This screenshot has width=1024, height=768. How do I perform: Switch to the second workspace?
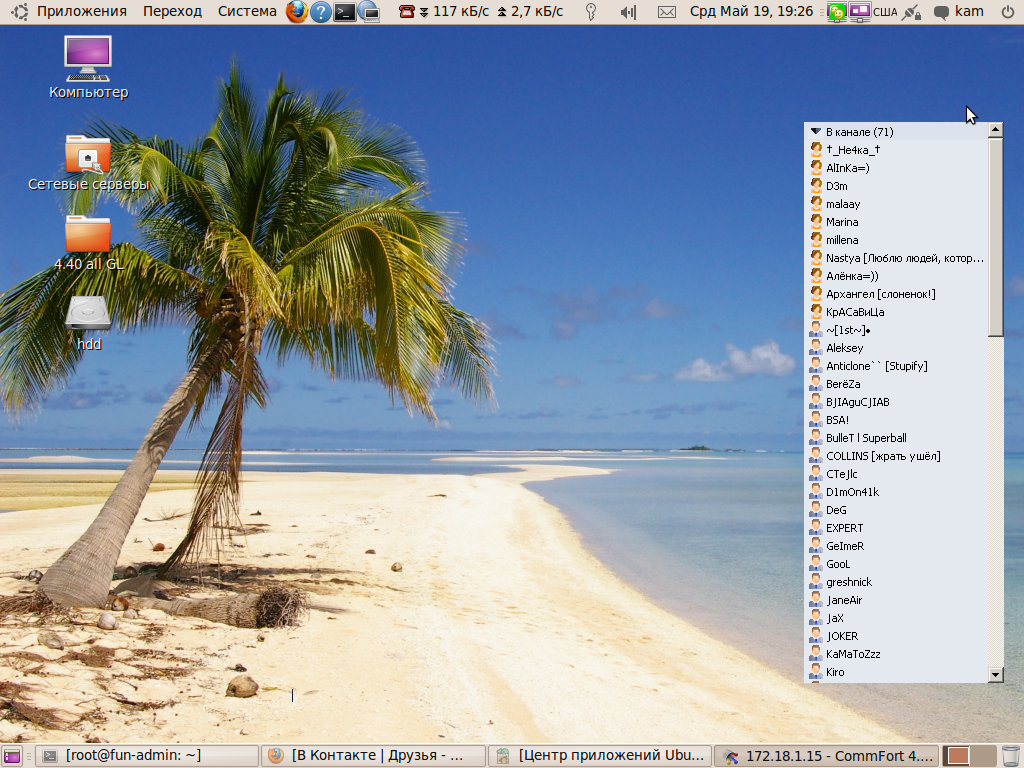coord(984,756)
